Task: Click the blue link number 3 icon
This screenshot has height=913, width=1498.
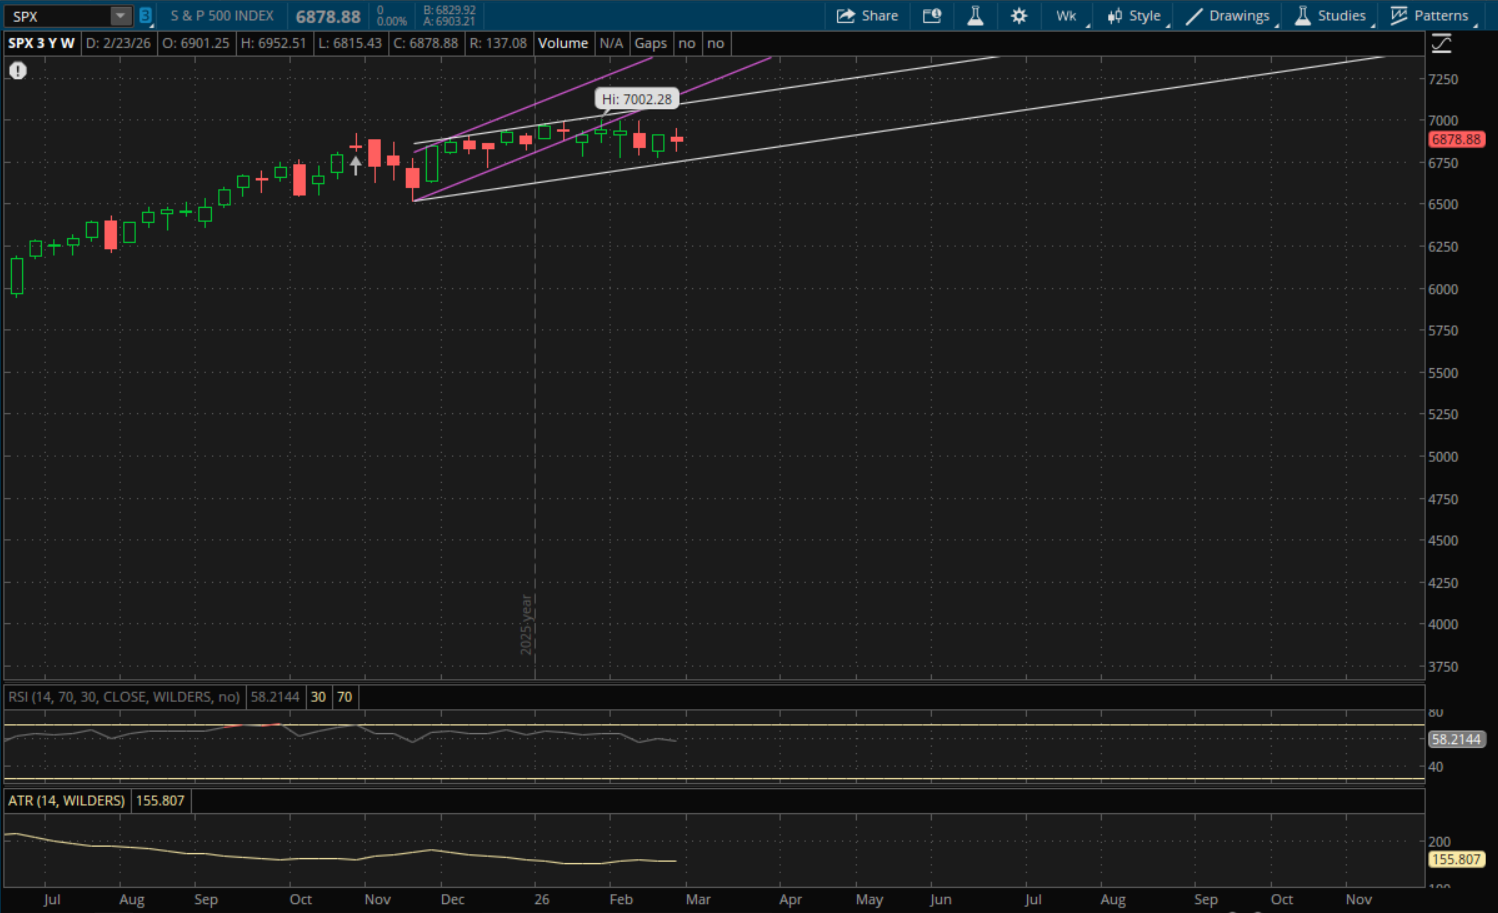Action: click(x=146, y=16)
